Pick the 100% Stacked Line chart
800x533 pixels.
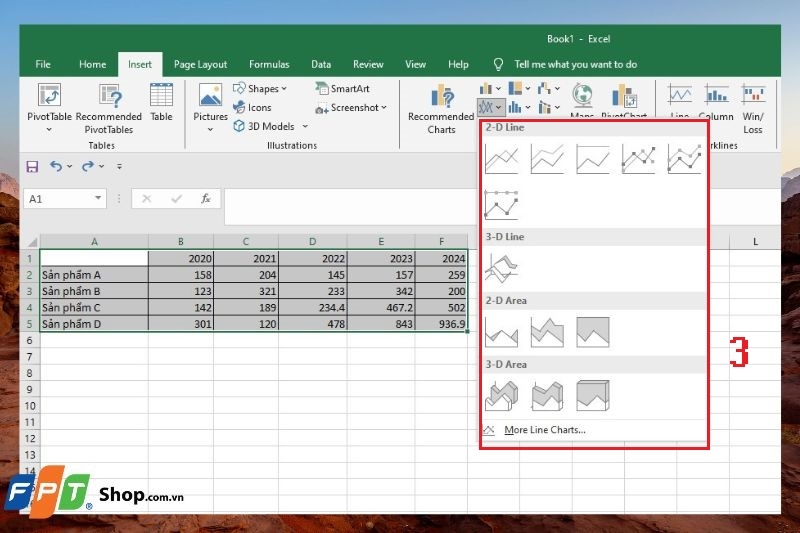[x=592, y=159]
